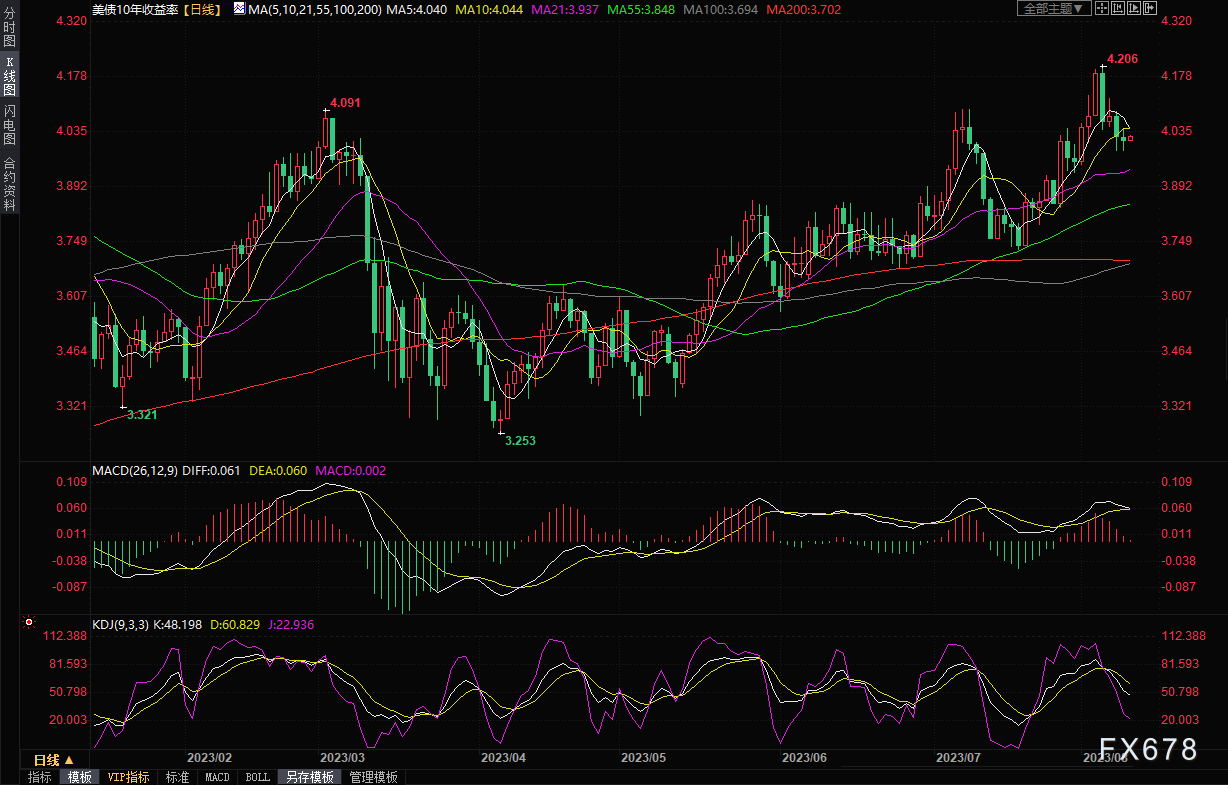Viewport: 1228px width, 785px height.
Task: Expand the 日线 period selector
Action: pos(54,760)
